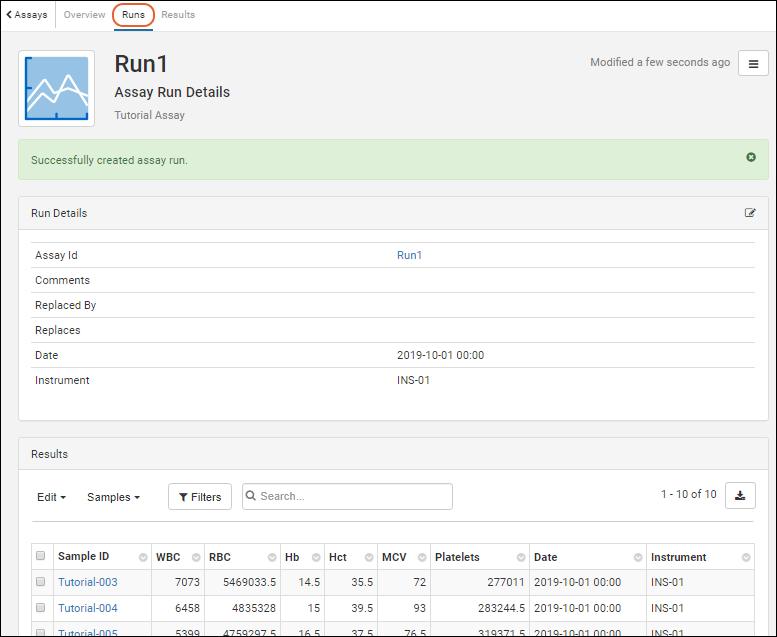Screen dimensions: 777x637
Task: Open the Instrument column menu arrow
Action: point(746,558)
